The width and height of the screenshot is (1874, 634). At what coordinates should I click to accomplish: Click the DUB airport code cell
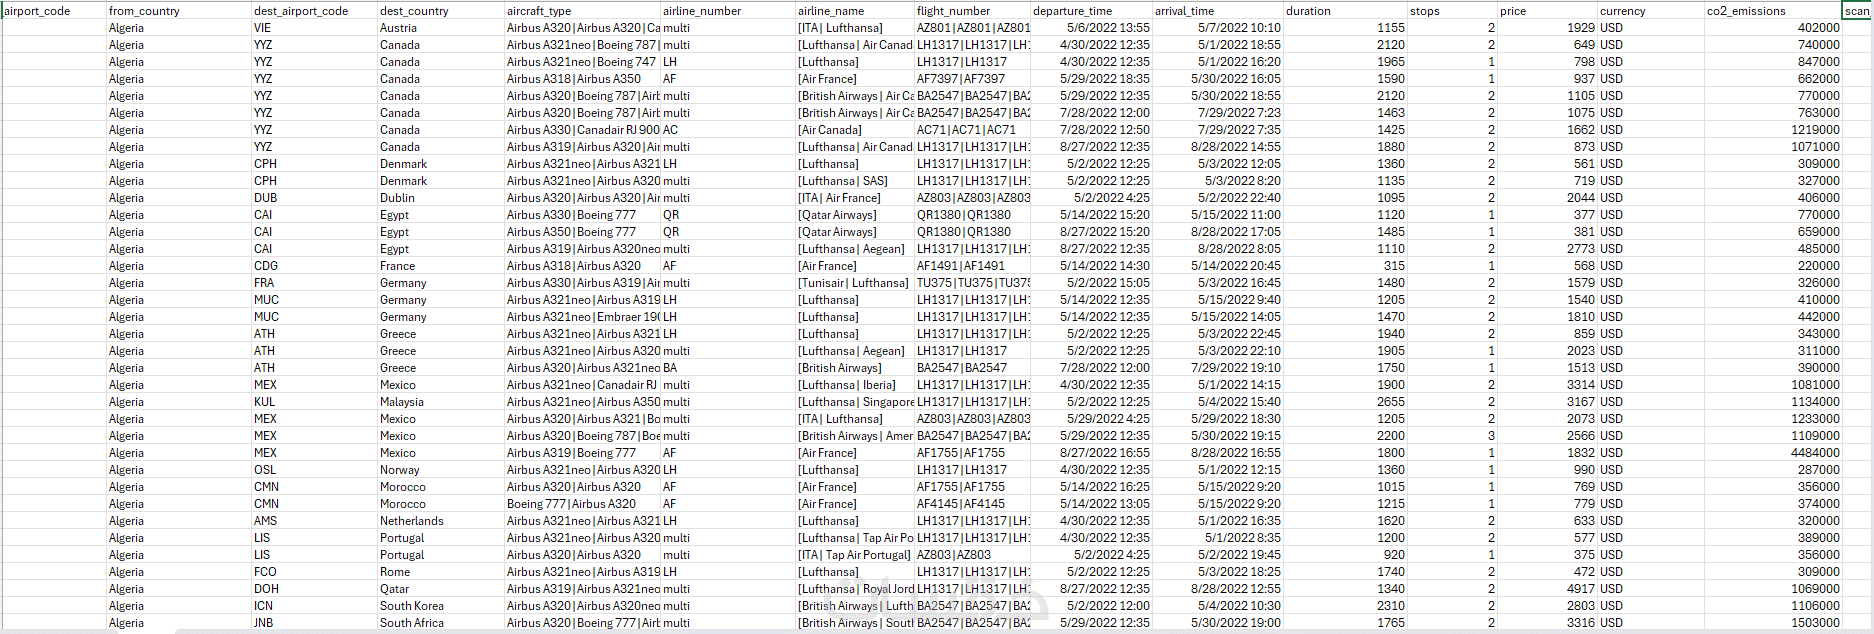314,198
